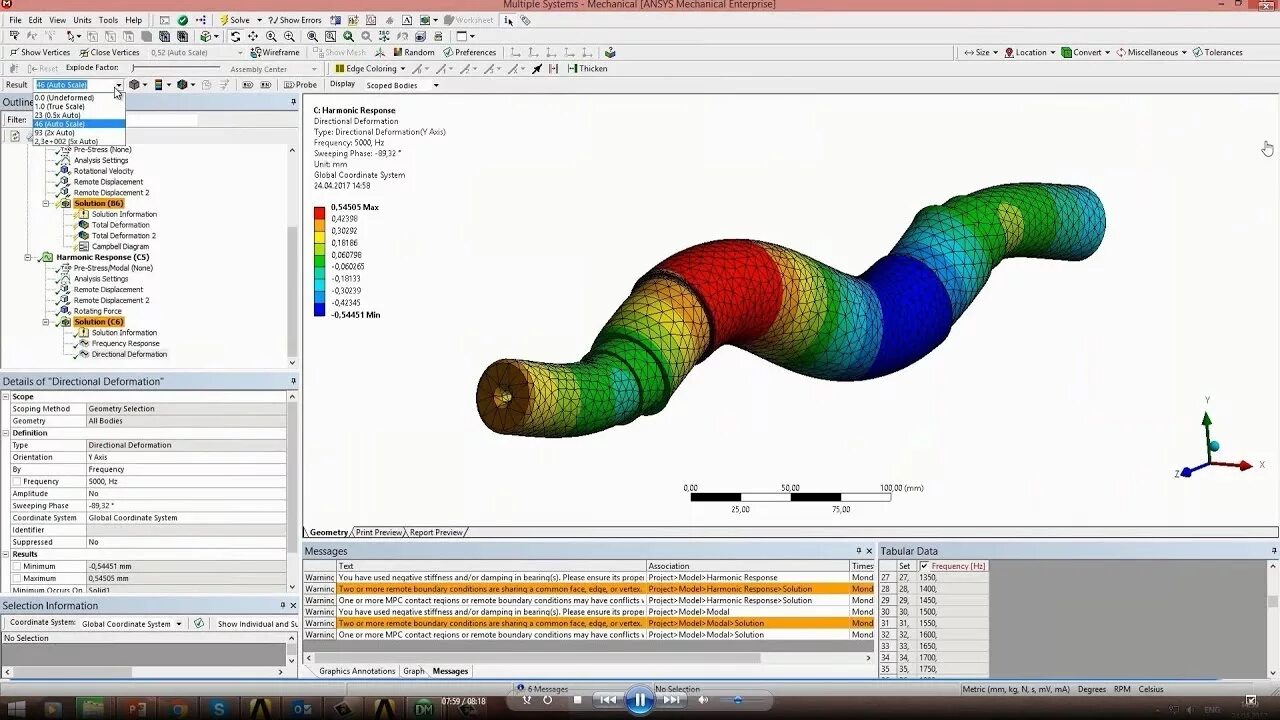Check the Minimum results checkbox
1280x720 pixels.
point(16,566)
